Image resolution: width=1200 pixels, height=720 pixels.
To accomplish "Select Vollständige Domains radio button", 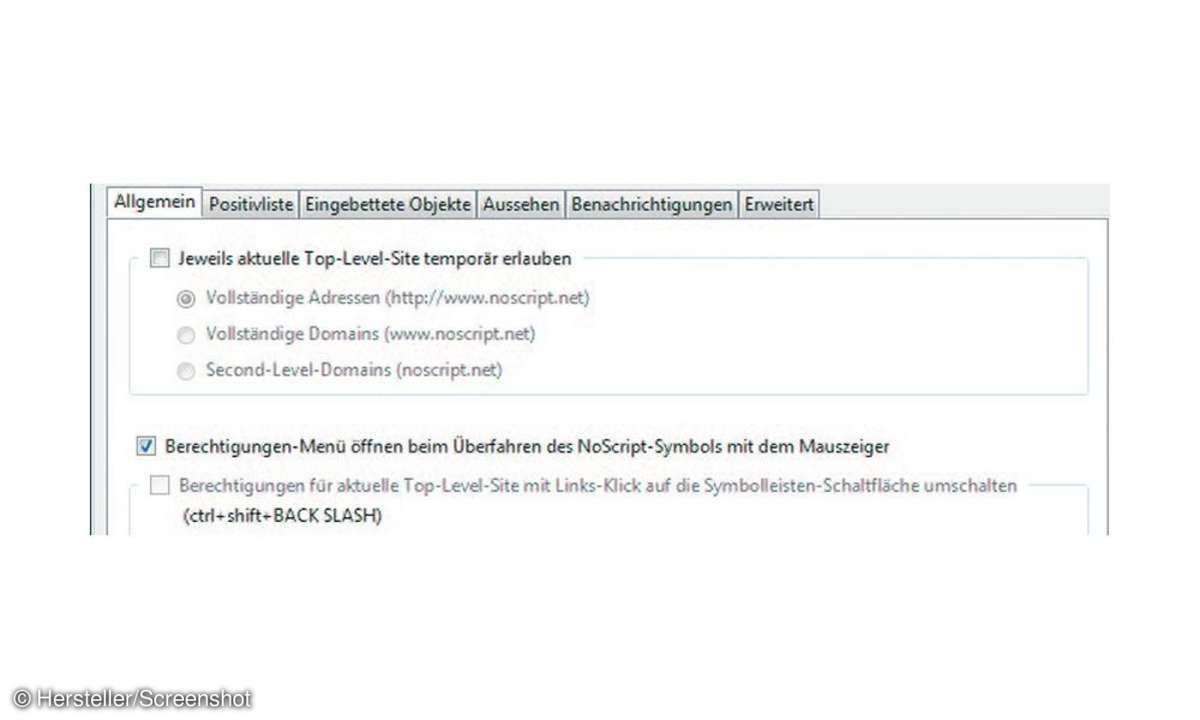I will pos(186,335).
